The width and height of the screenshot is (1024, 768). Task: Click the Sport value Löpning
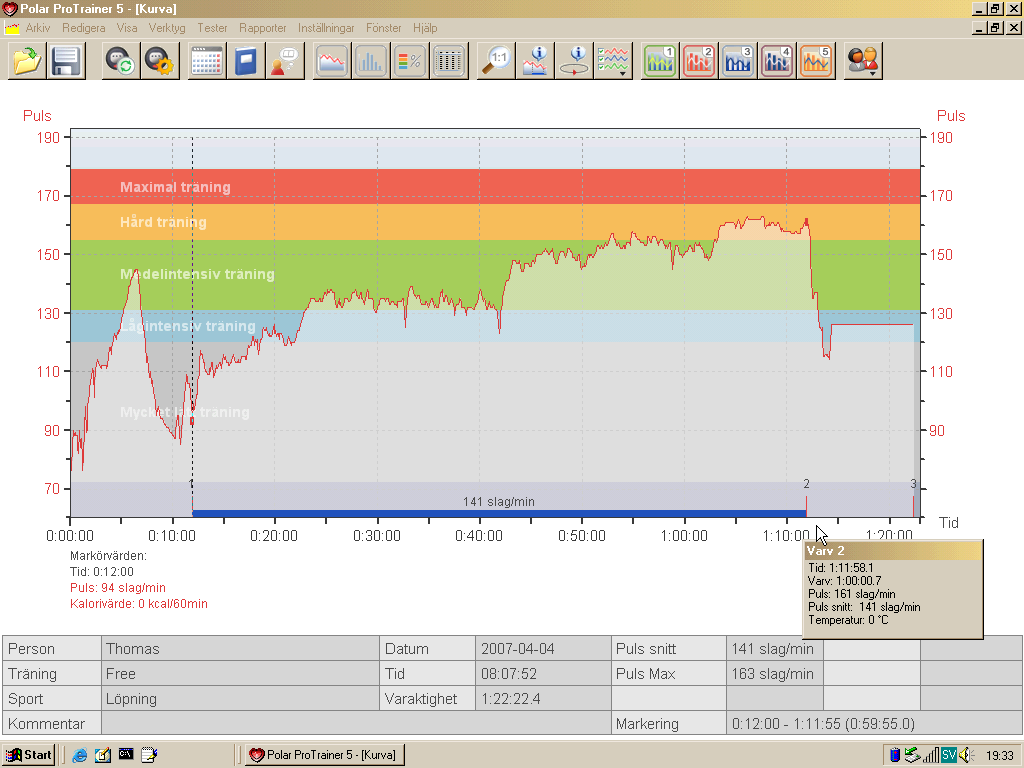point(240,699)
